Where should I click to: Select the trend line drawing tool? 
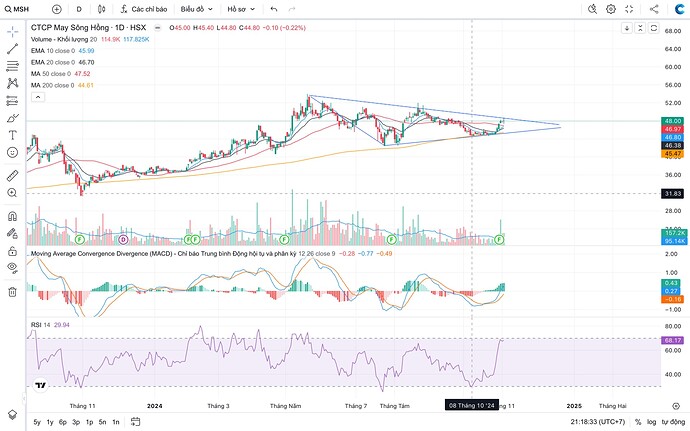click(12, 49)
